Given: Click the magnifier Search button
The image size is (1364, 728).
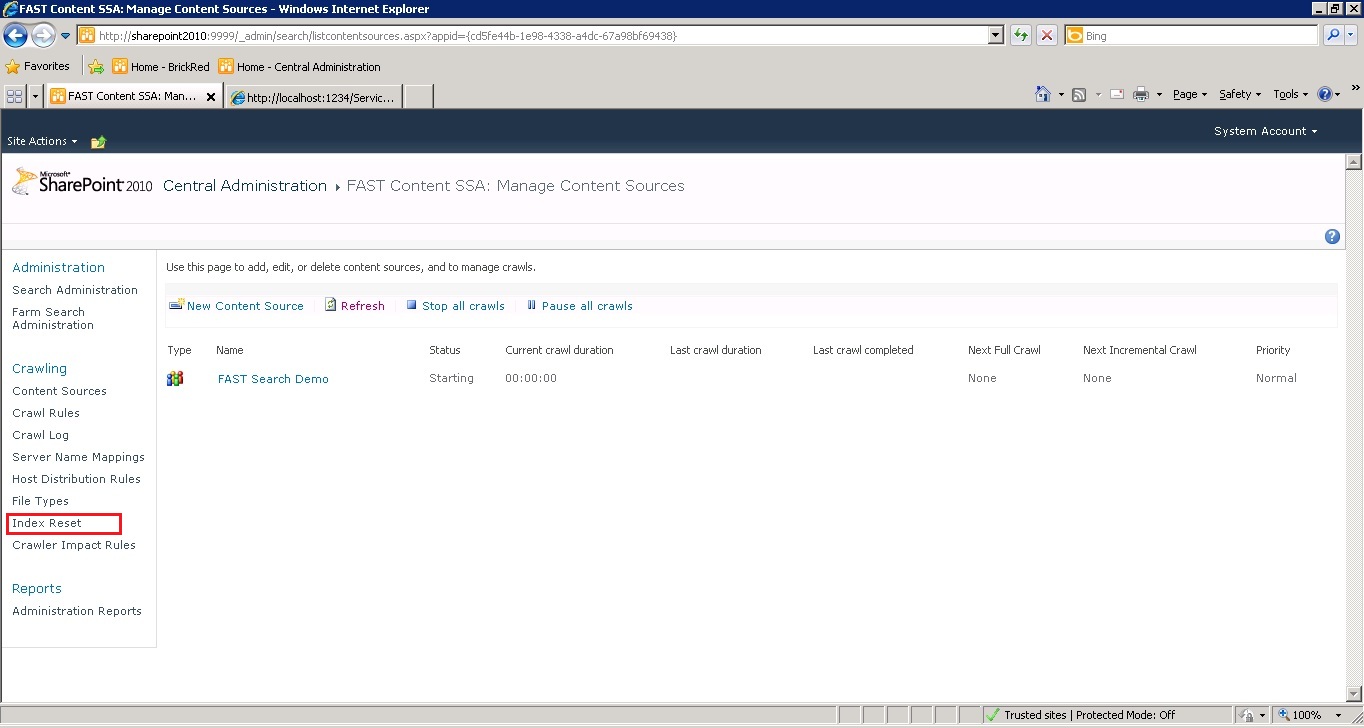Looking at the screenshot, I should (x=1333, y=36).
